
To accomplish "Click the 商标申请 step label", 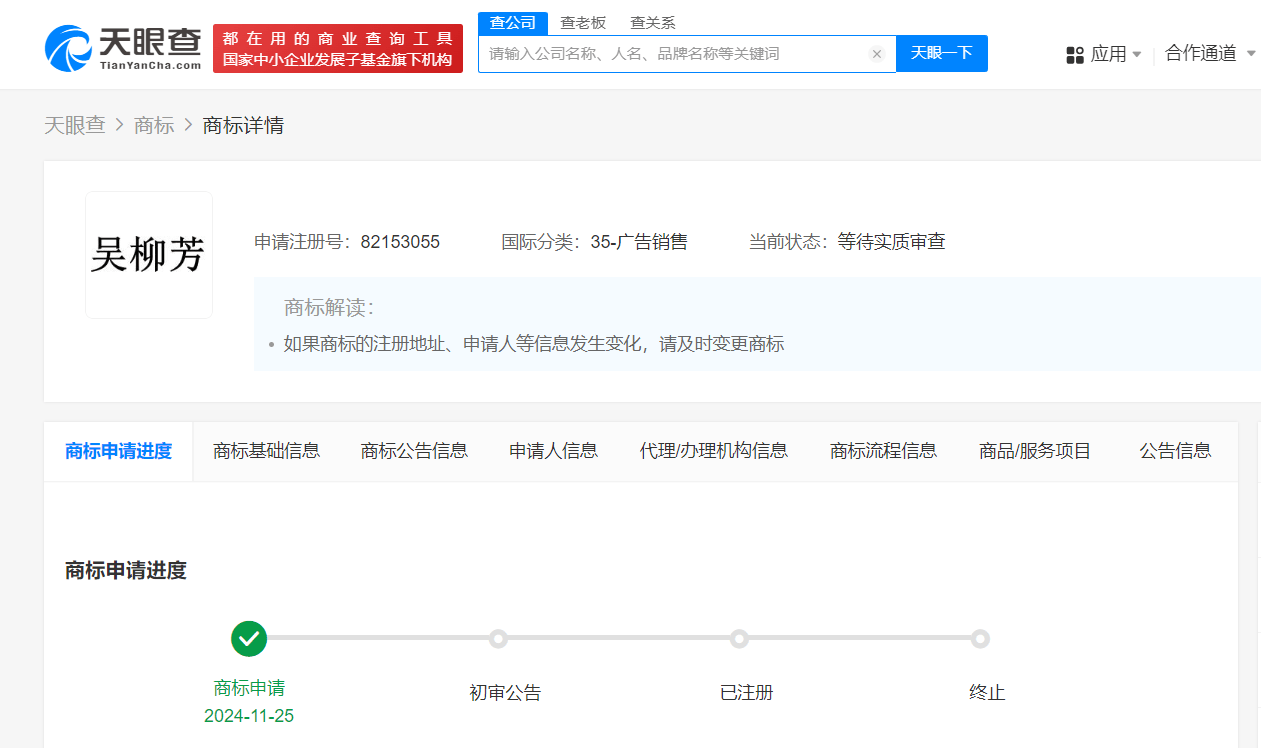I will (x=249, y=688).
